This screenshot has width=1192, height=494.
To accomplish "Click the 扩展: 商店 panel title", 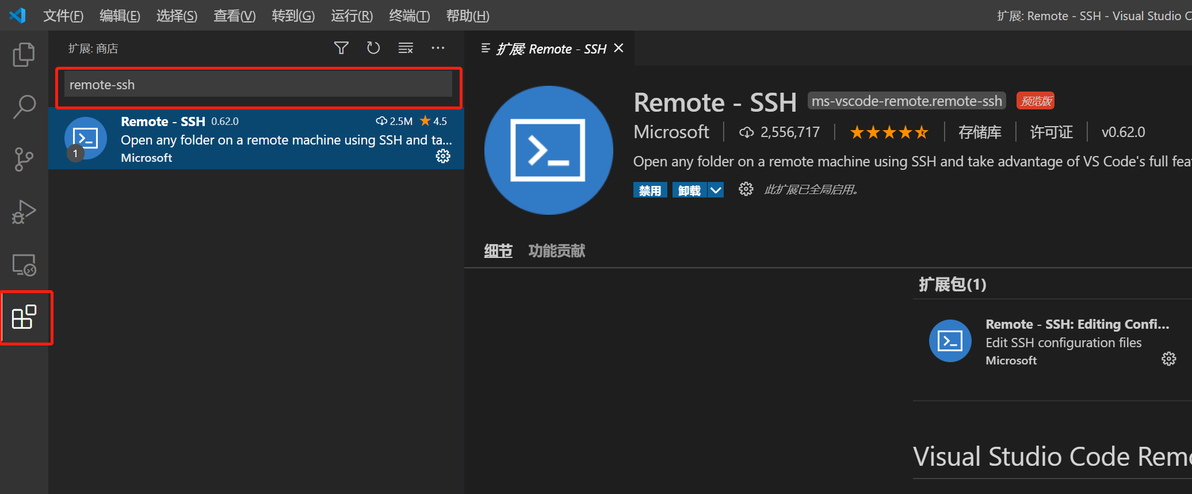I will pyautogui.click(x=94, y=49).
